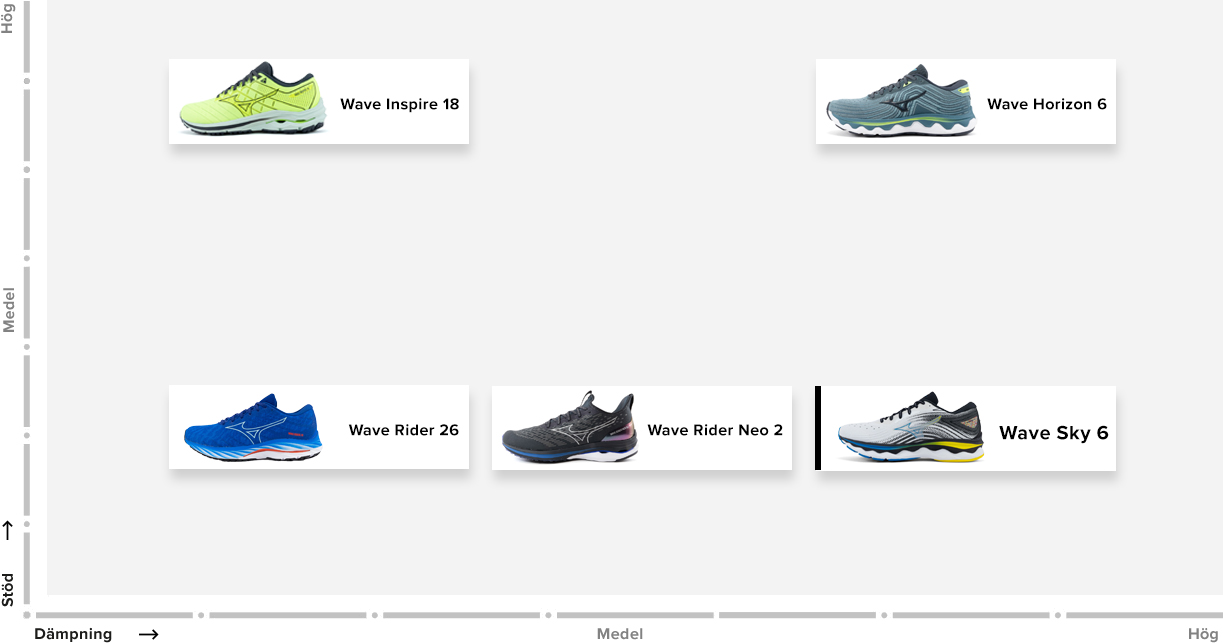Screen dimensions: 1223x643
Task: Click the upward arrow above Stöd
Action: tap(8, 531)
